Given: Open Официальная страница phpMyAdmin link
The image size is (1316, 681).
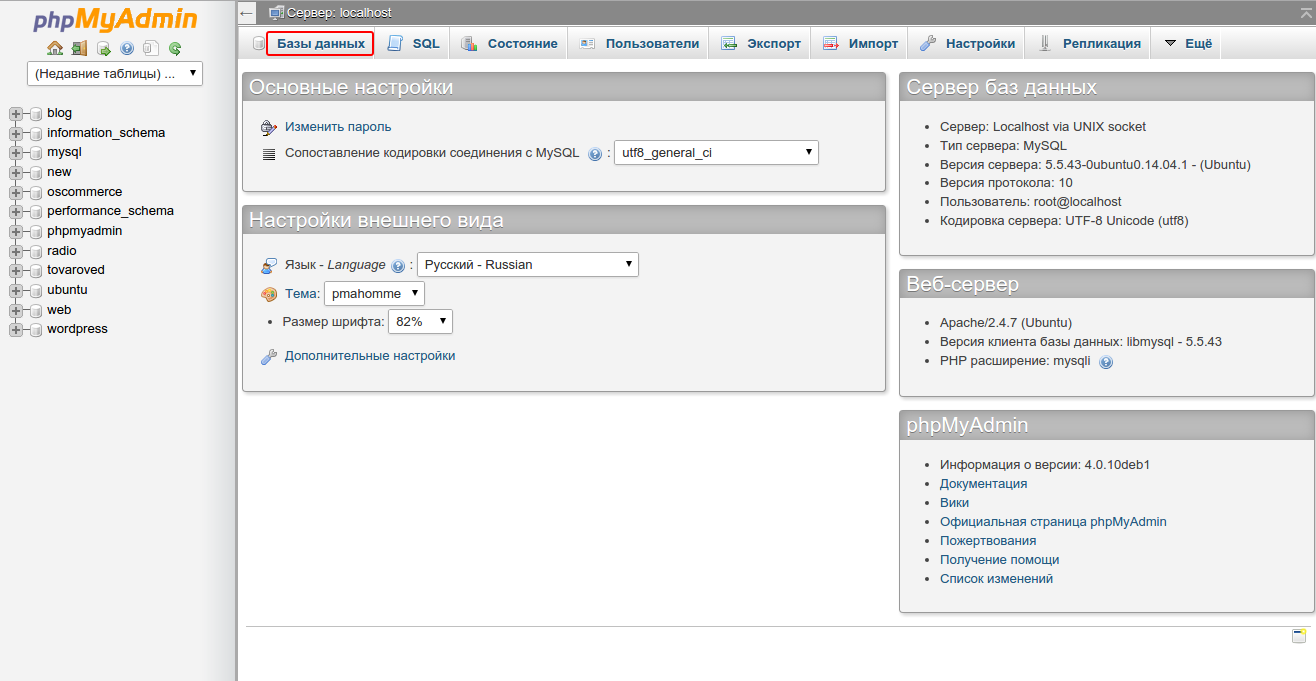Looking at the screenshot, I should 1053,522.
